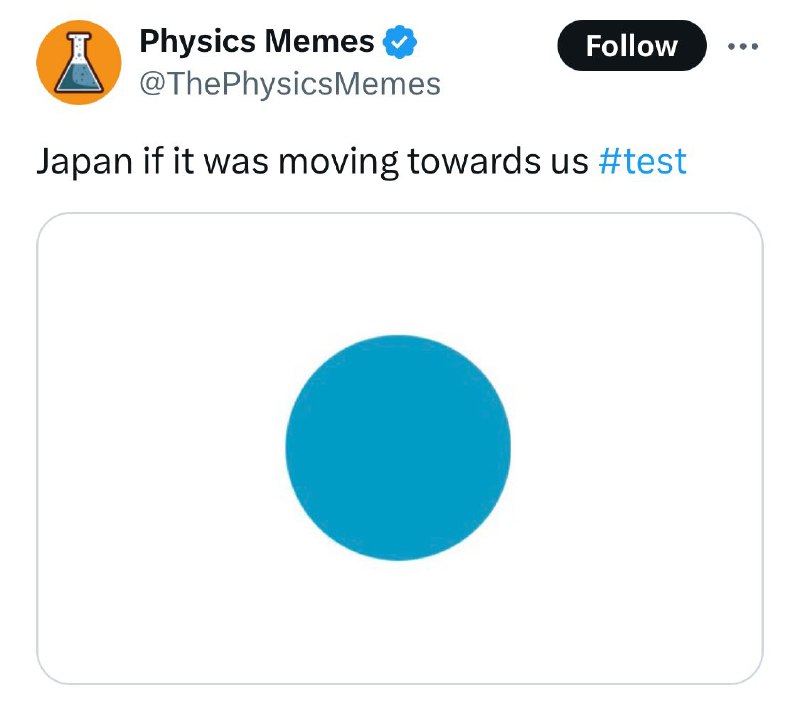Toggle following with the Follow button
The height and width of the screenshot is (708, 800).
click(x=632, y=45)
